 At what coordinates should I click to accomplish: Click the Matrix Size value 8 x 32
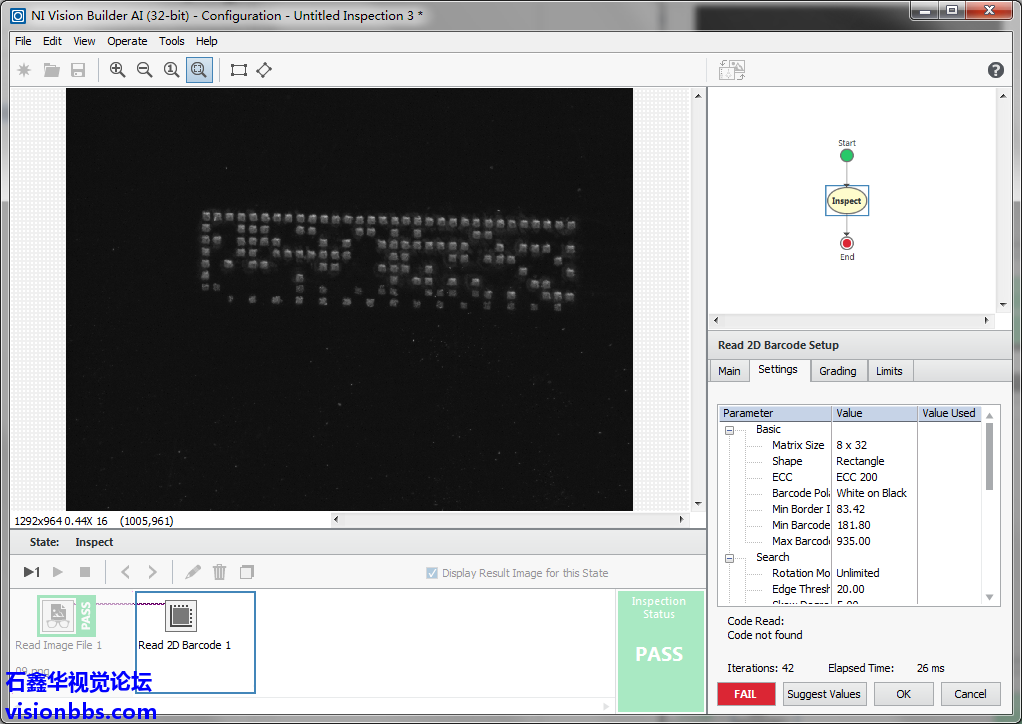click(x=852, y=445)
